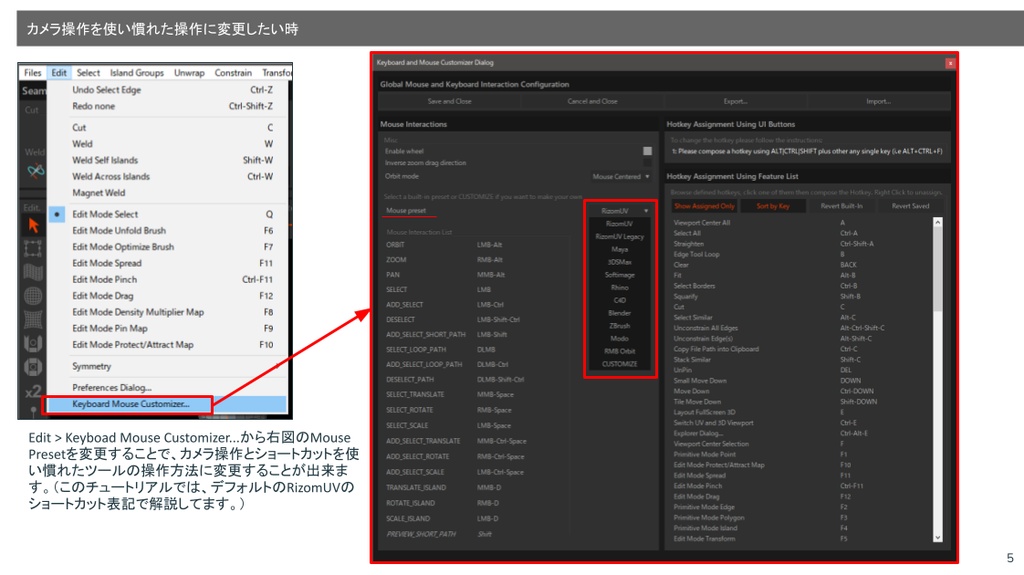Close the Keyboard and Mouse Customizer Dialog
Screen dimensions: 1024x575
950,63
